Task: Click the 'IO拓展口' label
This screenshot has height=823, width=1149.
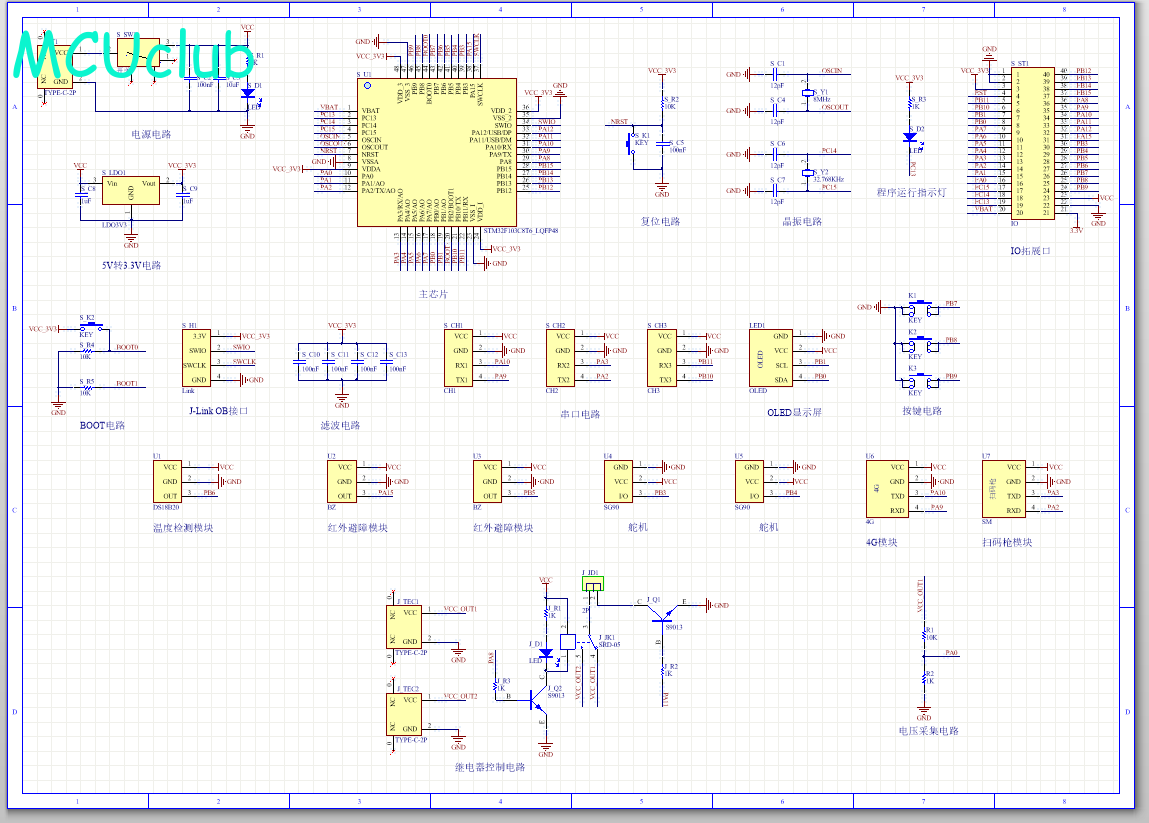Action: (1030, 251)
